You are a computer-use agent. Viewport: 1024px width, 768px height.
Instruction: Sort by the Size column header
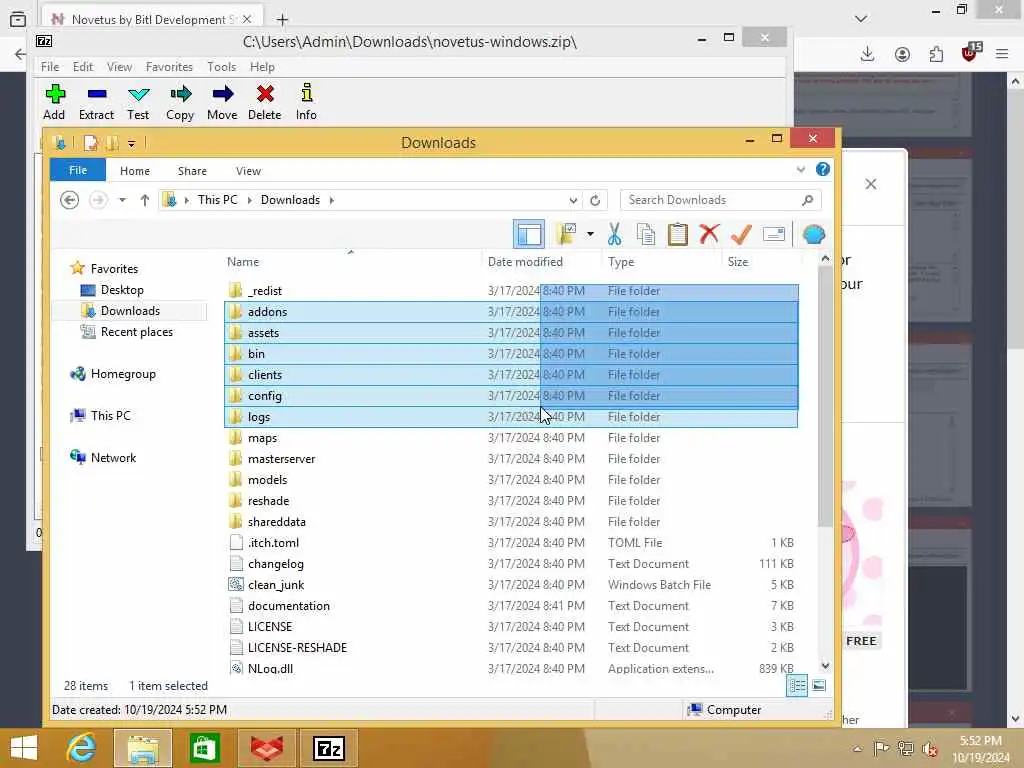click(x=761, y=262)
